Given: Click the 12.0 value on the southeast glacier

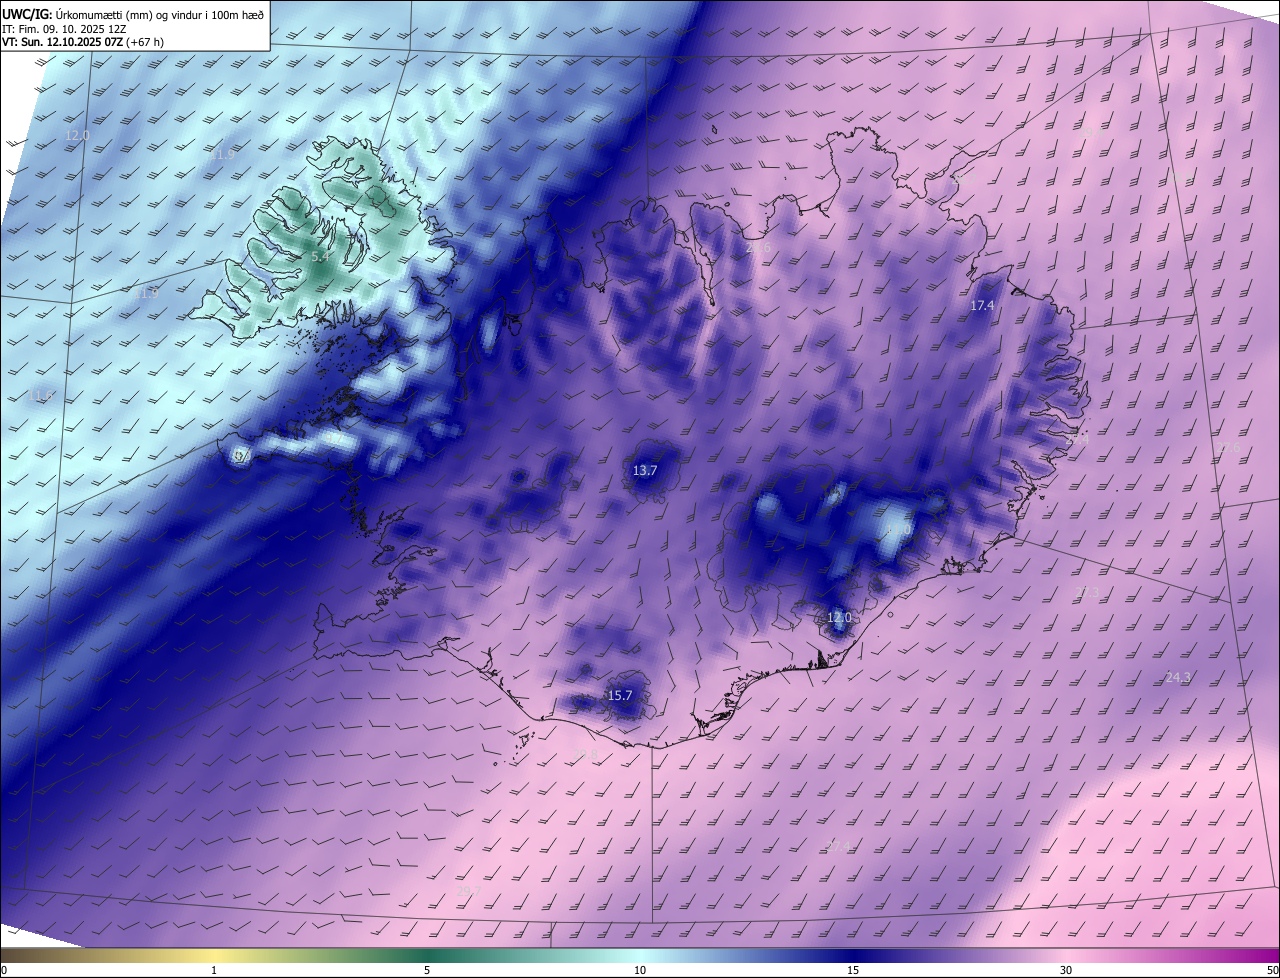Looking at the screenshot, I should 839,618.
